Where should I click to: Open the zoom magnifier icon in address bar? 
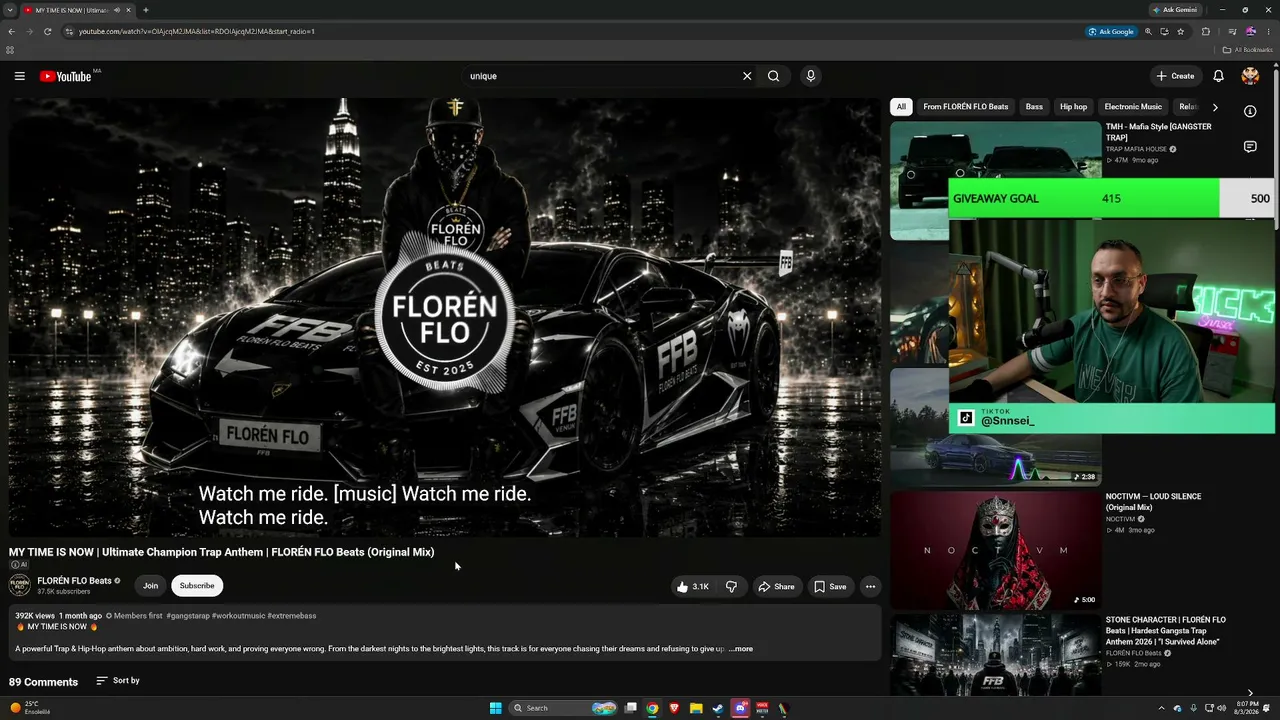pyautogui.click(x=1148, y=31)
